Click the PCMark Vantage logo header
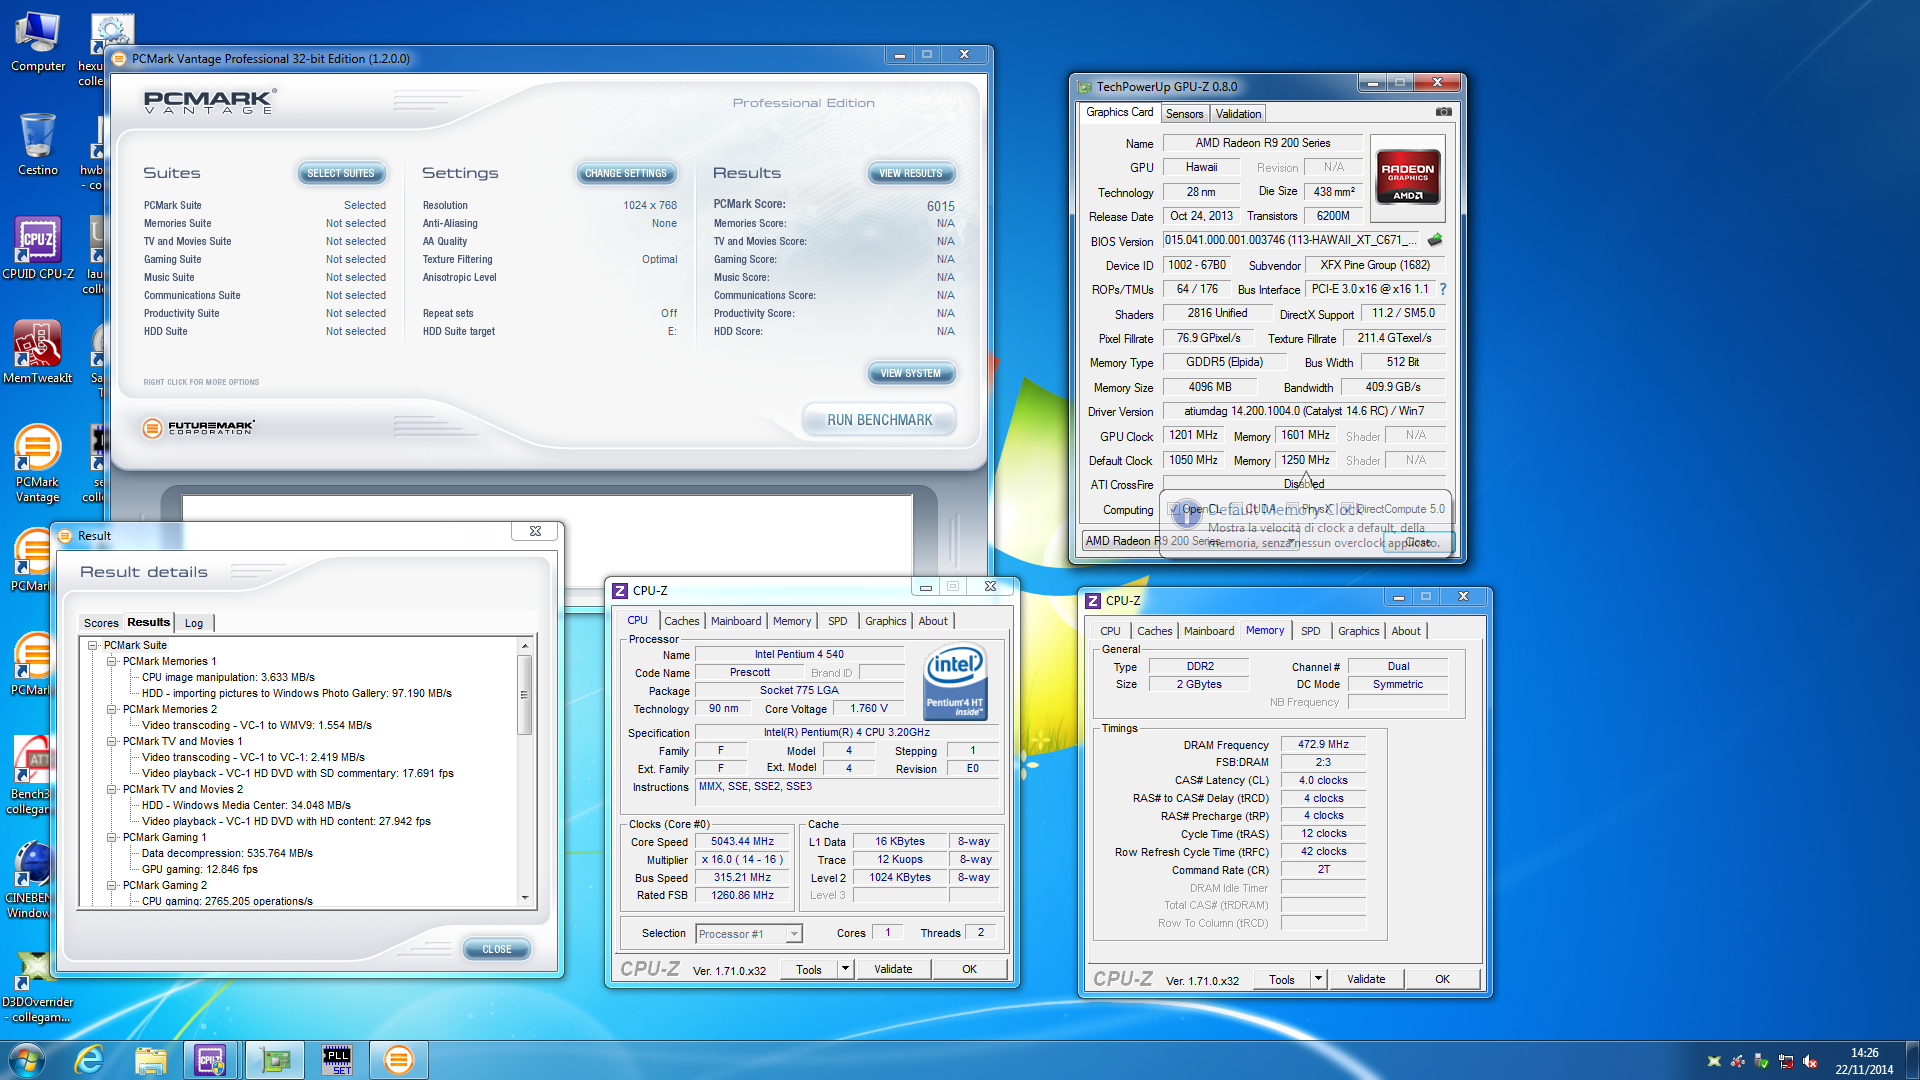 click(x=210, y=101)
